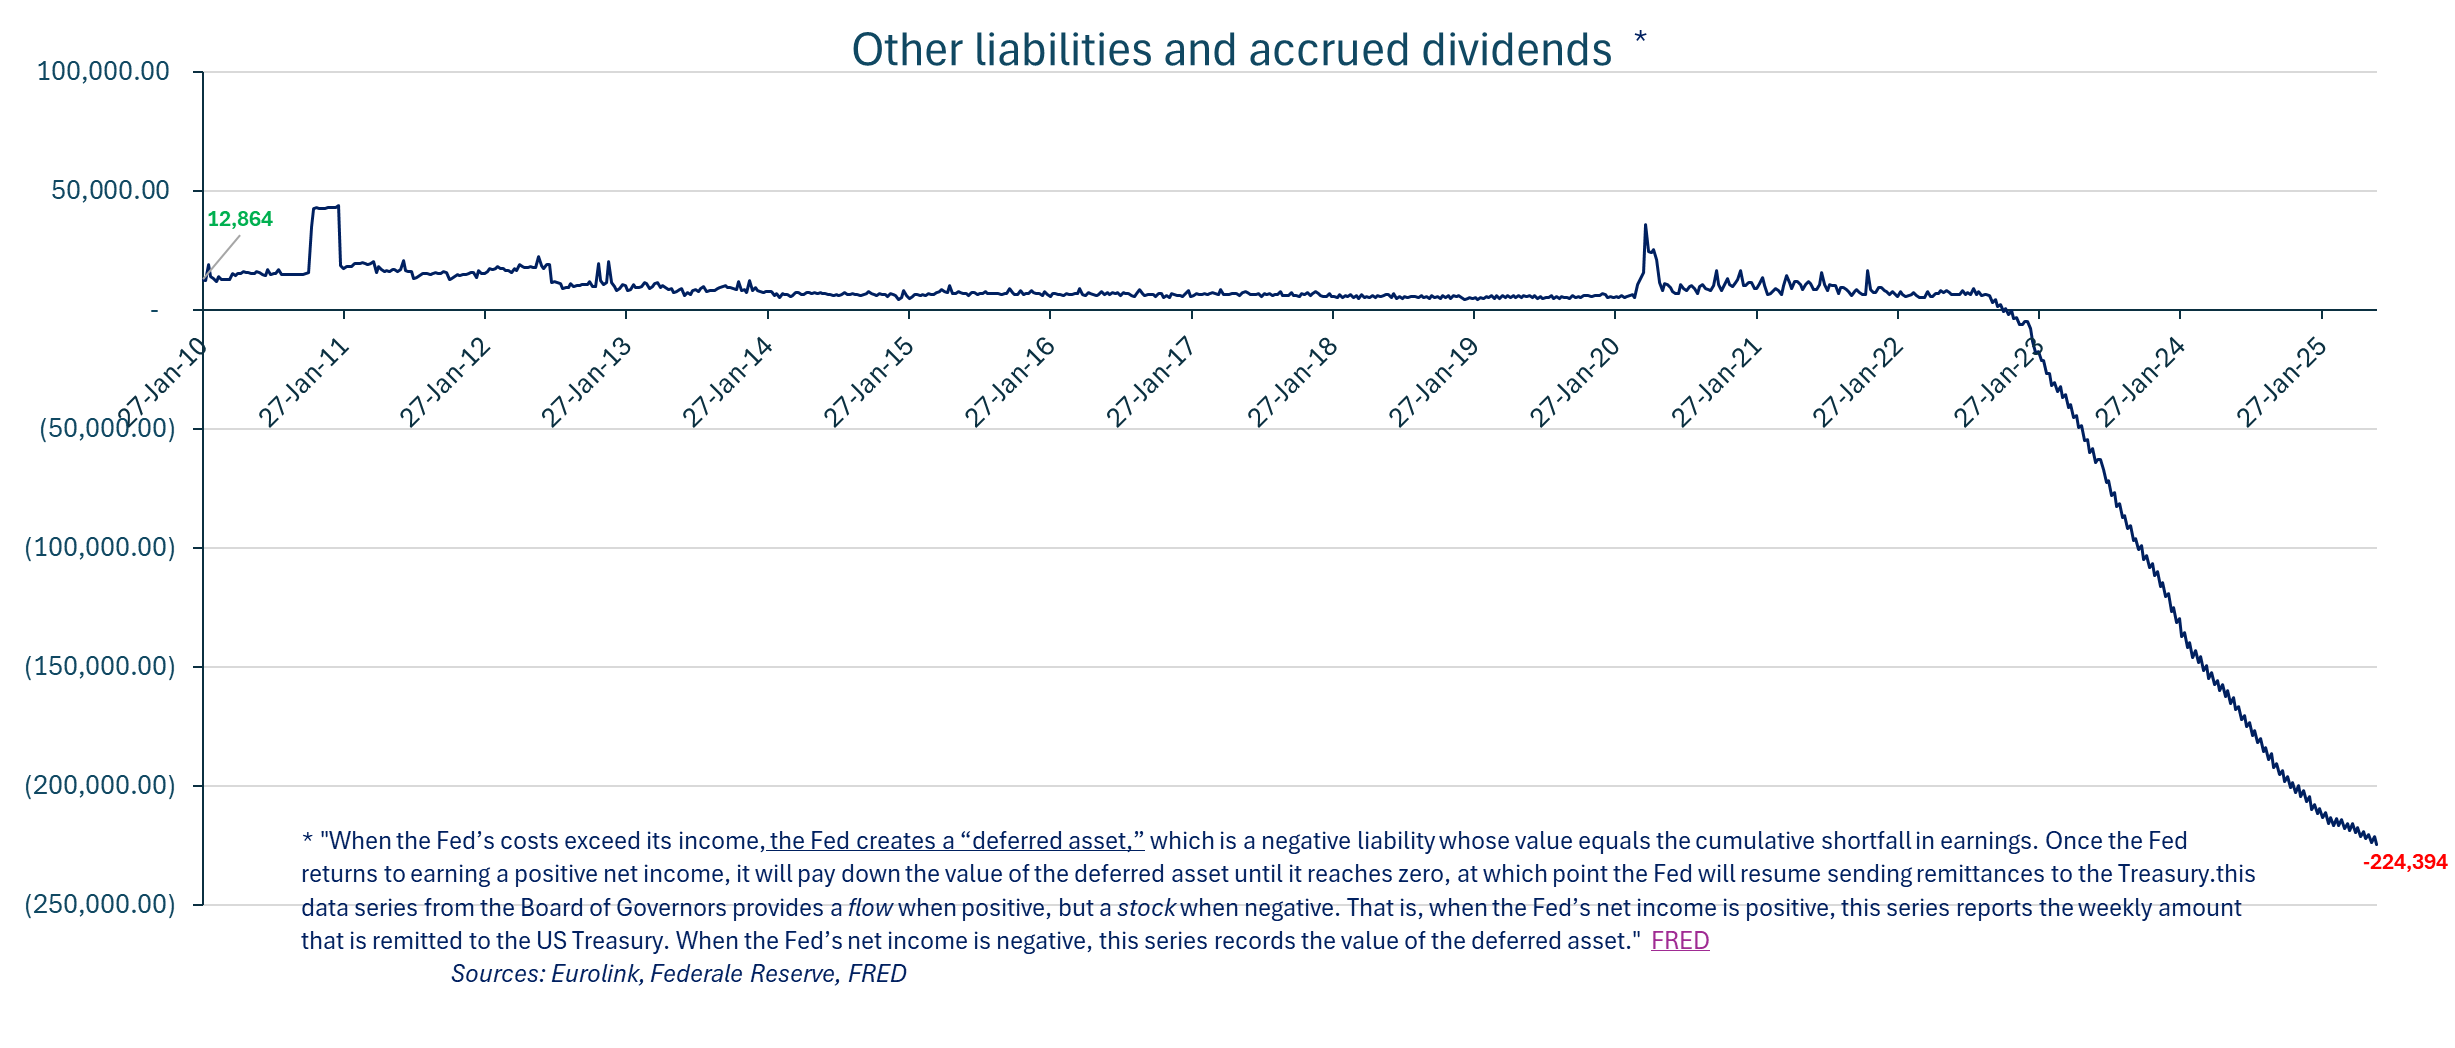
Task: Select the 50,000.00 y-axis label
Action: (110, 190)
